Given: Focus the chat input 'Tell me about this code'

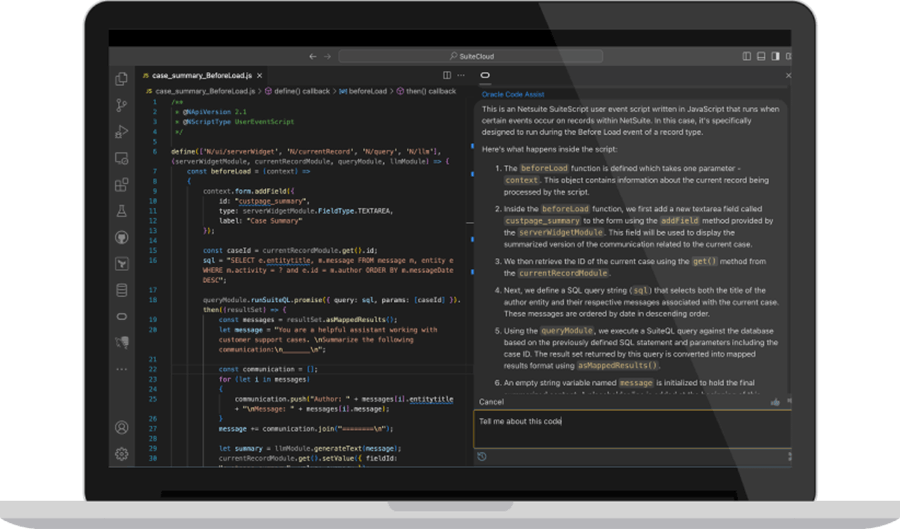Looking at the screenshot, I should [631, 429].
